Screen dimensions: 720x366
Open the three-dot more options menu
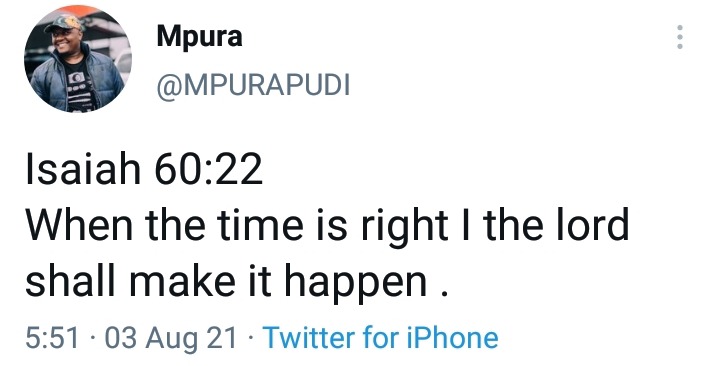tap(680, 37)
